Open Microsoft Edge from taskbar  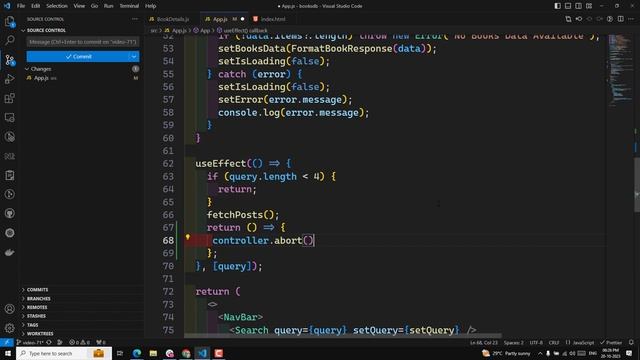(x=137, y=353)
